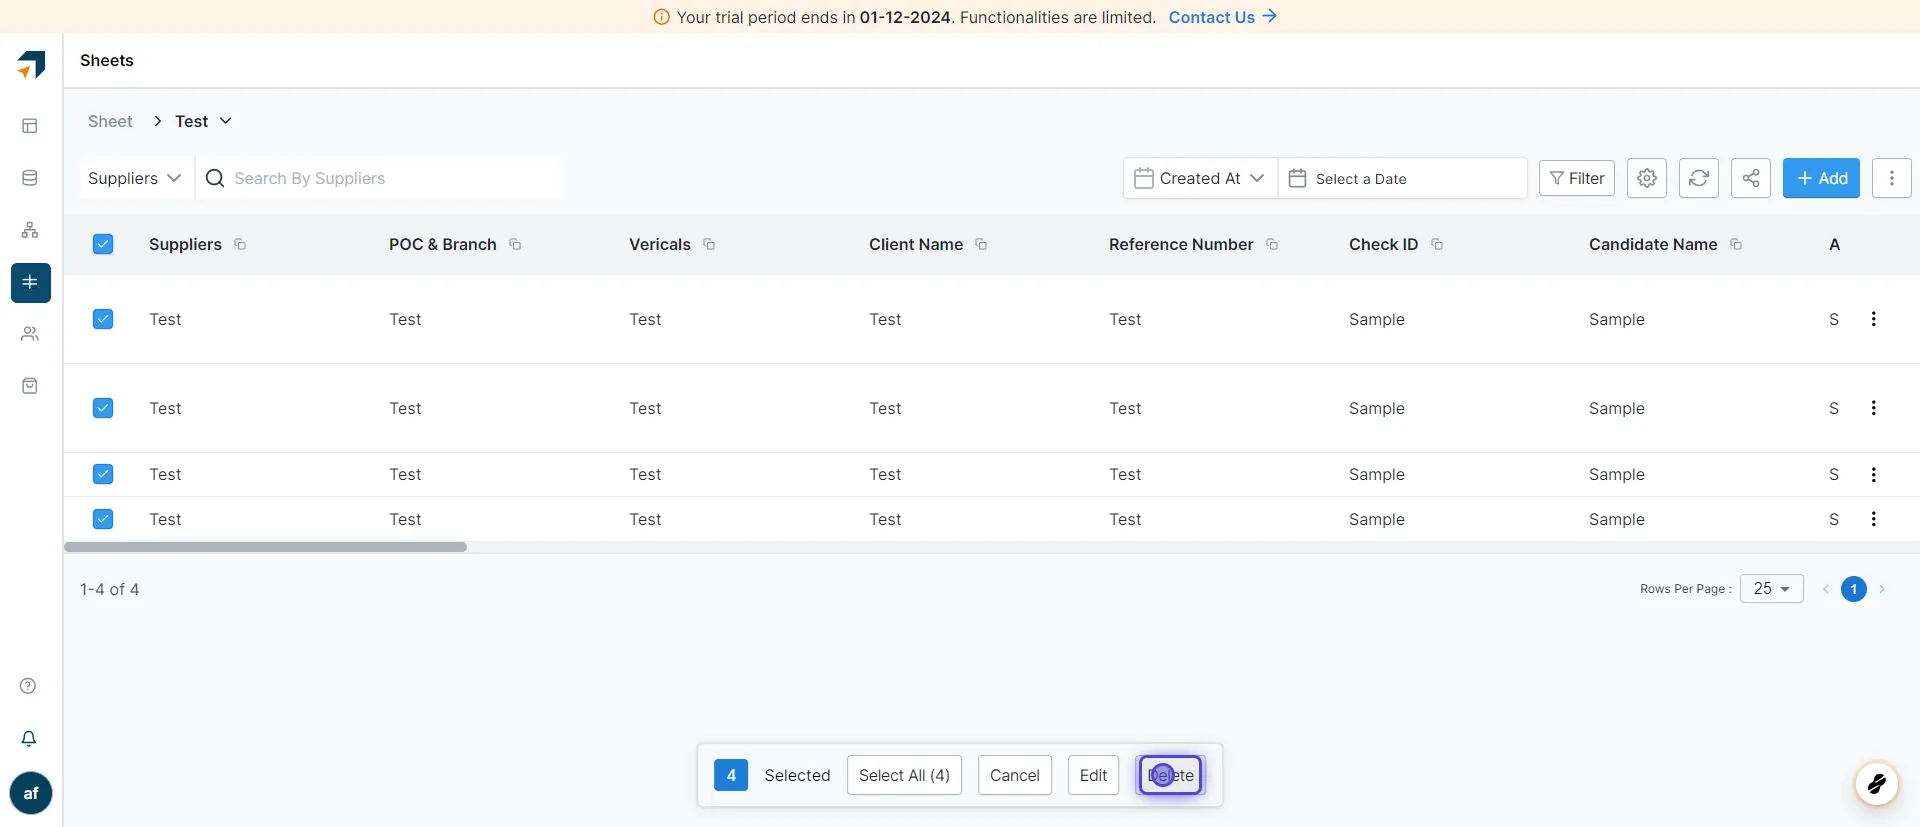Uncheck the last row checkbox

pyautogui.click(x=103, y=519)
